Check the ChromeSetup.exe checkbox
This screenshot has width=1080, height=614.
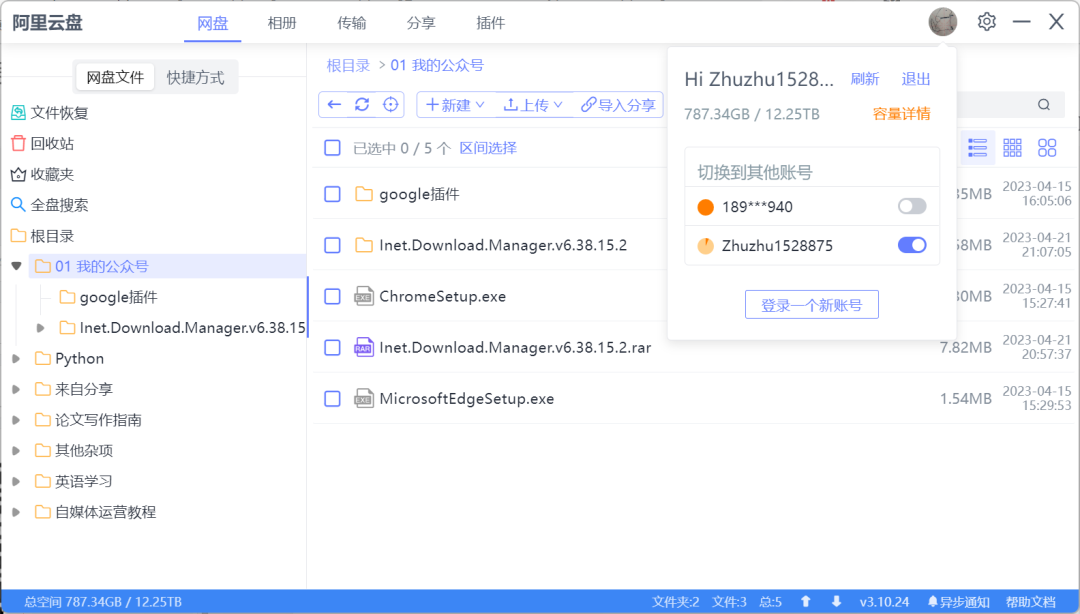[x=333, y=296]
